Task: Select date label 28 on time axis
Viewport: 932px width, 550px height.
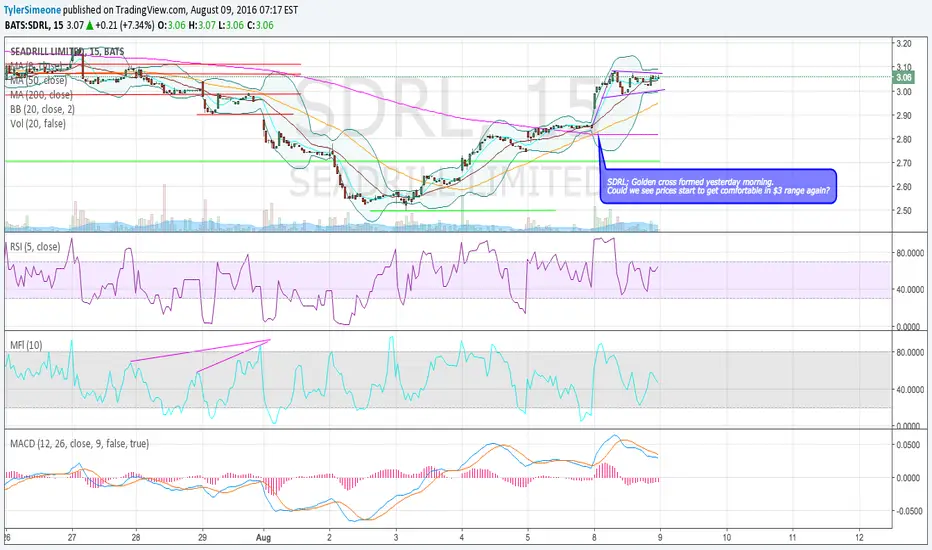Action: point(136,538)
